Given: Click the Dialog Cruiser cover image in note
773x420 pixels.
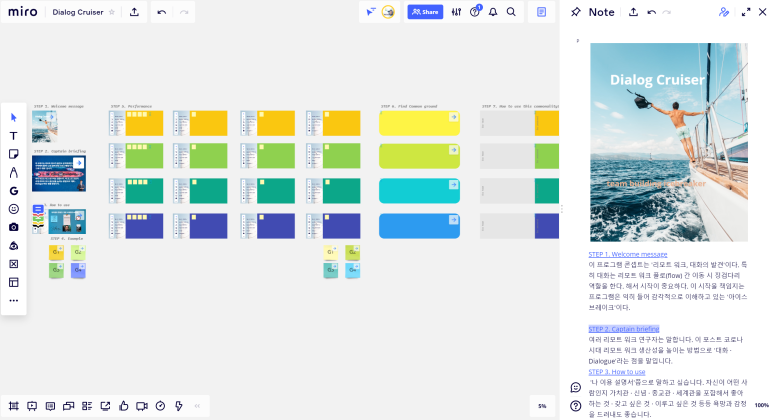Looking at the screenshot, I should click(x=669, y=142).
